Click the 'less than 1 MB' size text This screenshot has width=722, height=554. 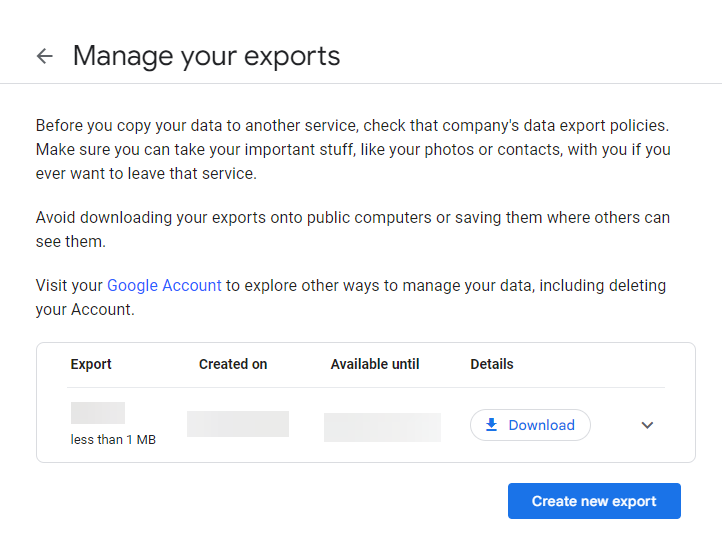113,440
